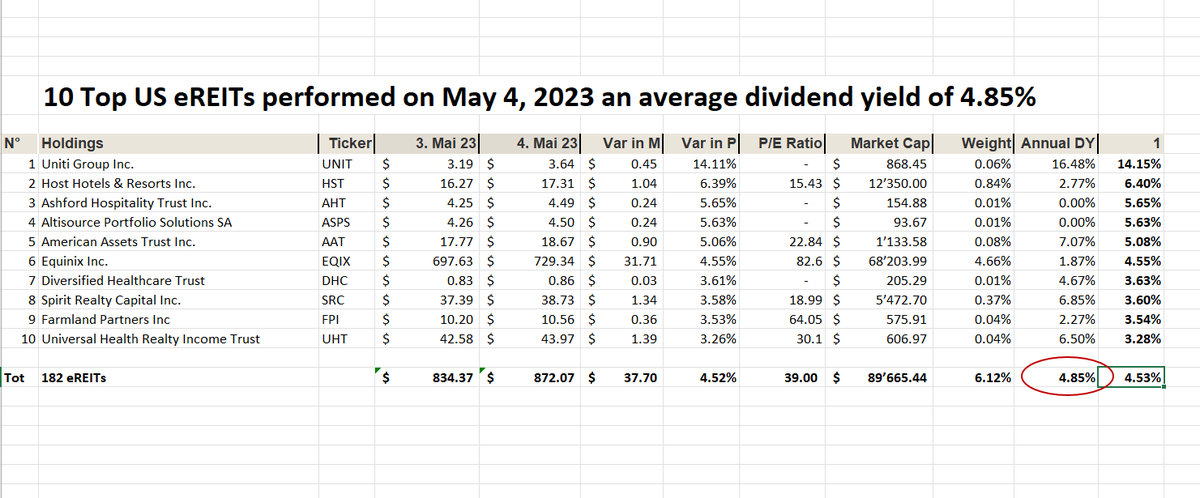Select the market cap cell '68'203.99'

(x=882, y=261)
